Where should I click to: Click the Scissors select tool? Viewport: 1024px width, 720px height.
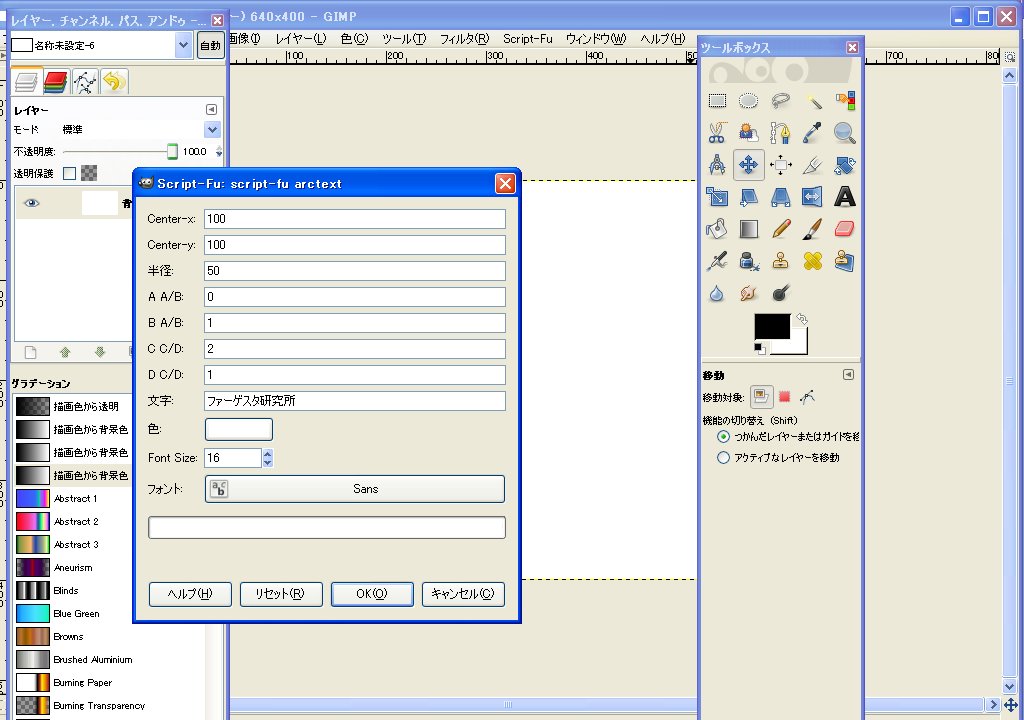point(717,133)
